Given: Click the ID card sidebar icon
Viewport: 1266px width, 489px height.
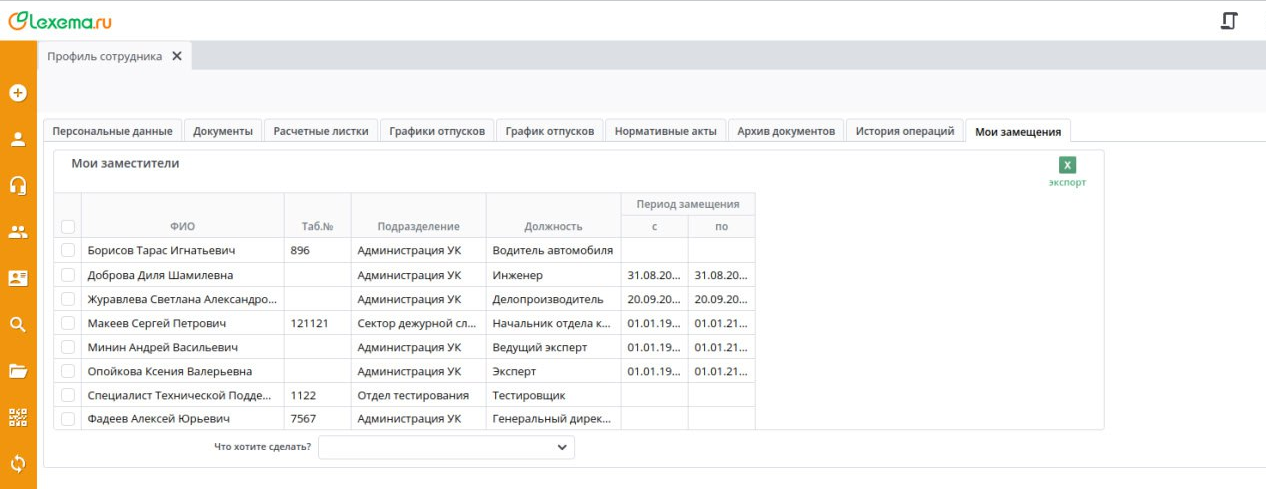Looking at the screenshot, I should [17, 278].
